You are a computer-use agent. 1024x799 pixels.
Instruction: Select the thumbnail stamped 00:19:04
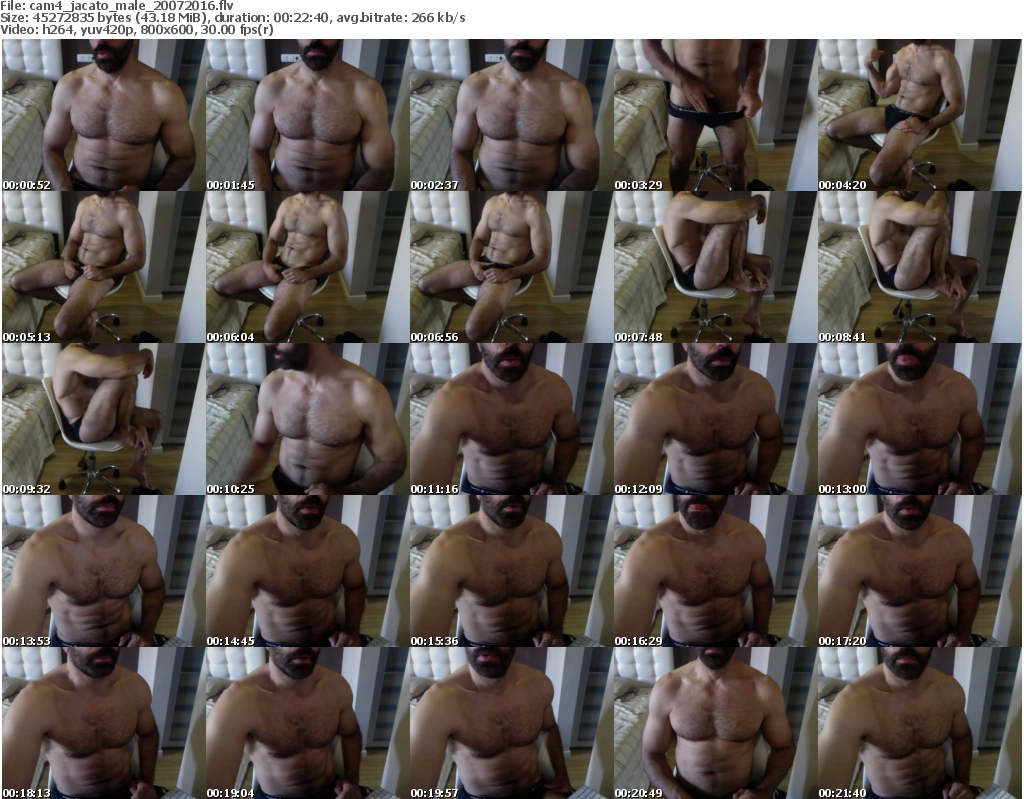point(308,723)
